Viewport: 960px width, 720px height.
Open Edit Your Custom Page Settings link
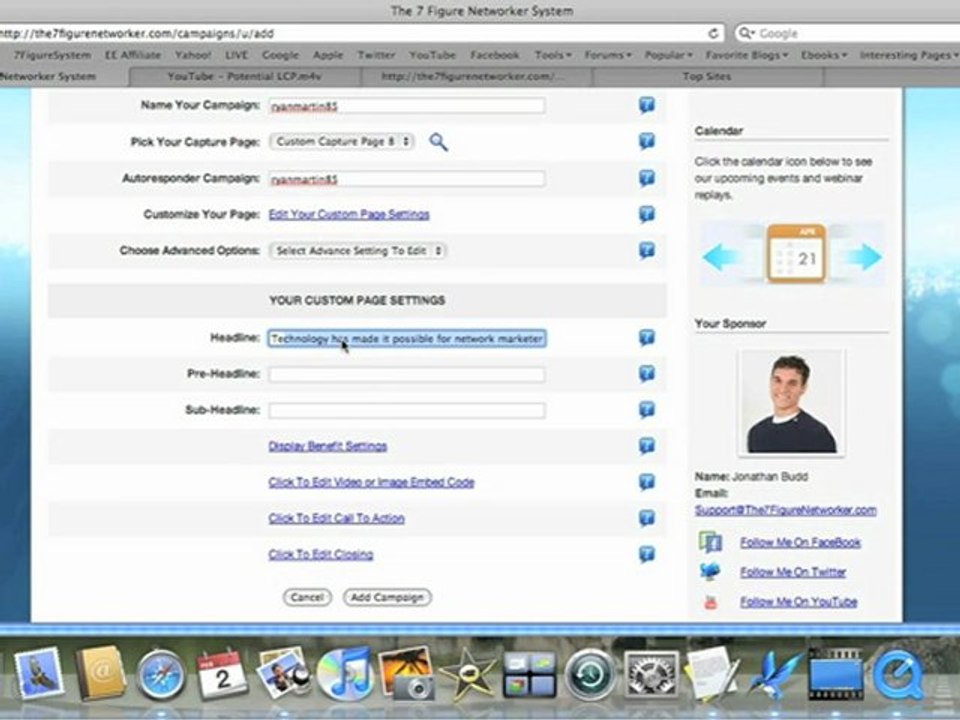point(349,214)
